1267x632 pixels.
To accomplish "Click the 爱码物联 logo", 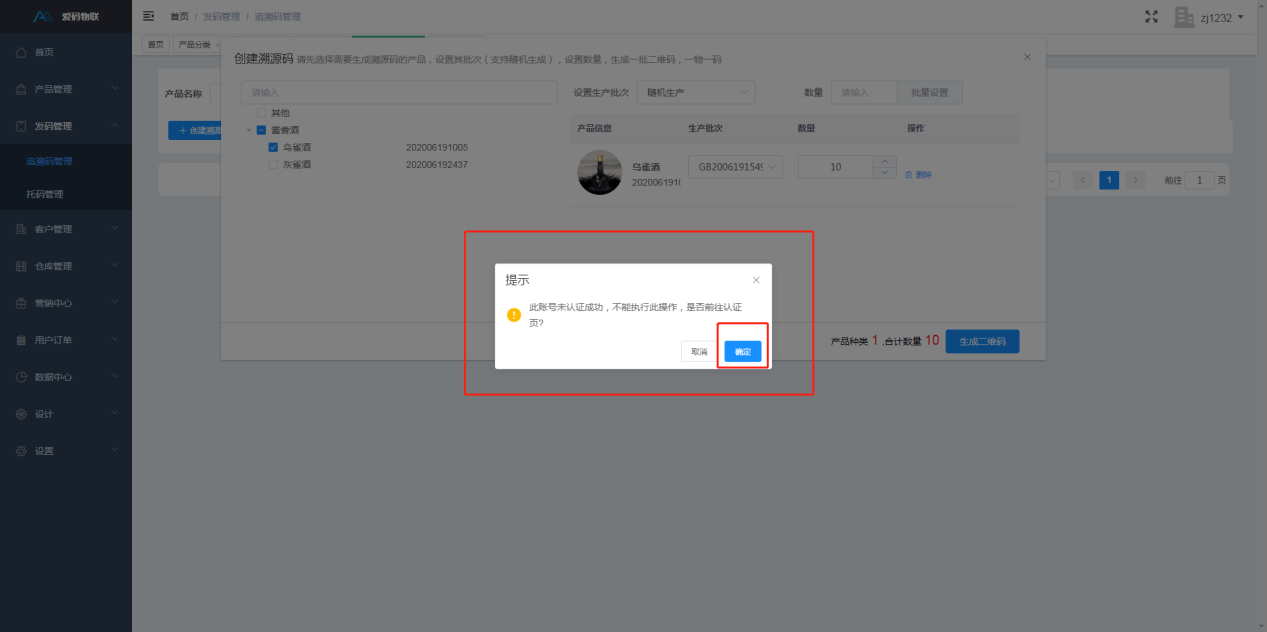I will click(66, 16).
